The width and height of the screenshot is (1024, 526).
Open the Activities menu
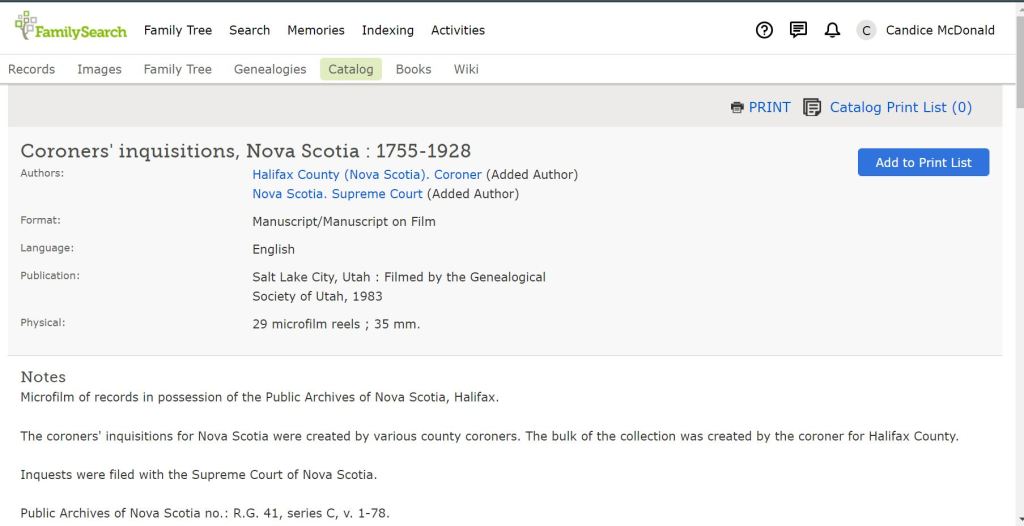click(x=457, y=30)
